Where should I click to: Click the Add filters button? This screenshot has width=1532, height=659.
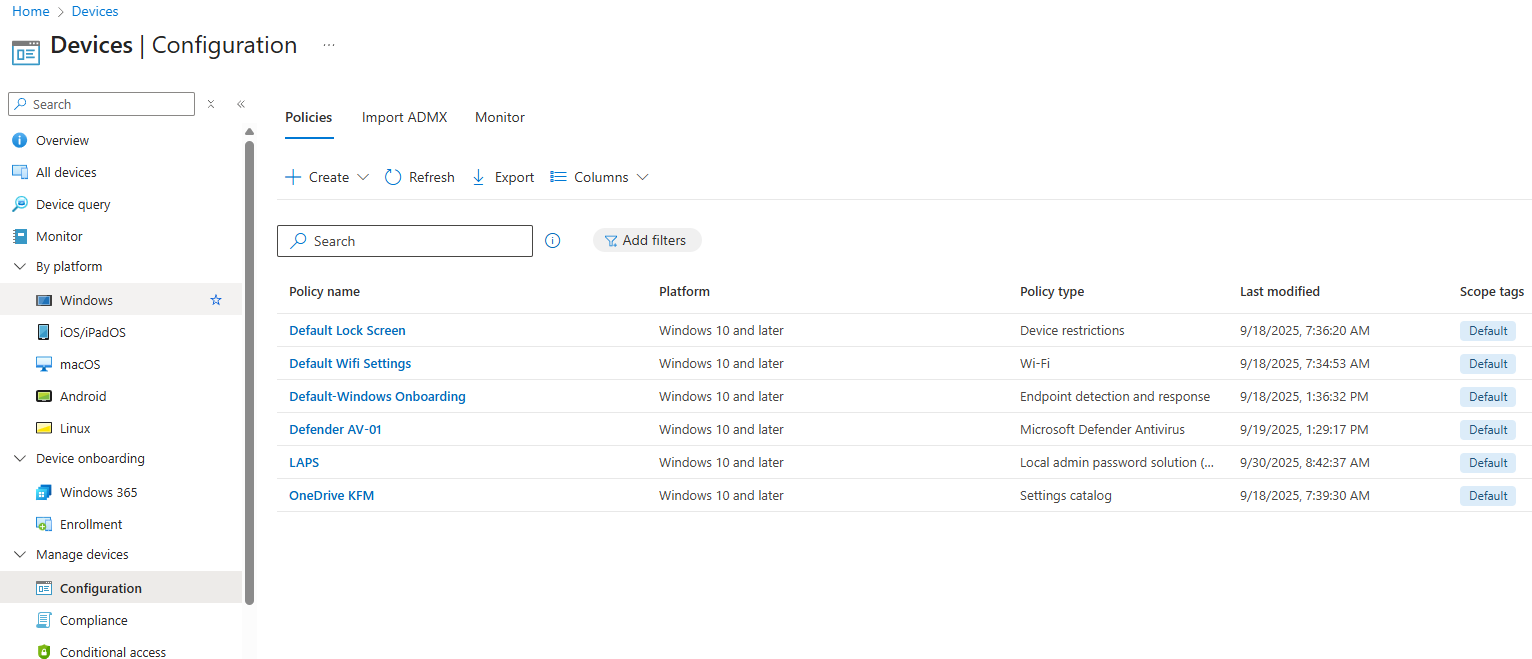646,241
